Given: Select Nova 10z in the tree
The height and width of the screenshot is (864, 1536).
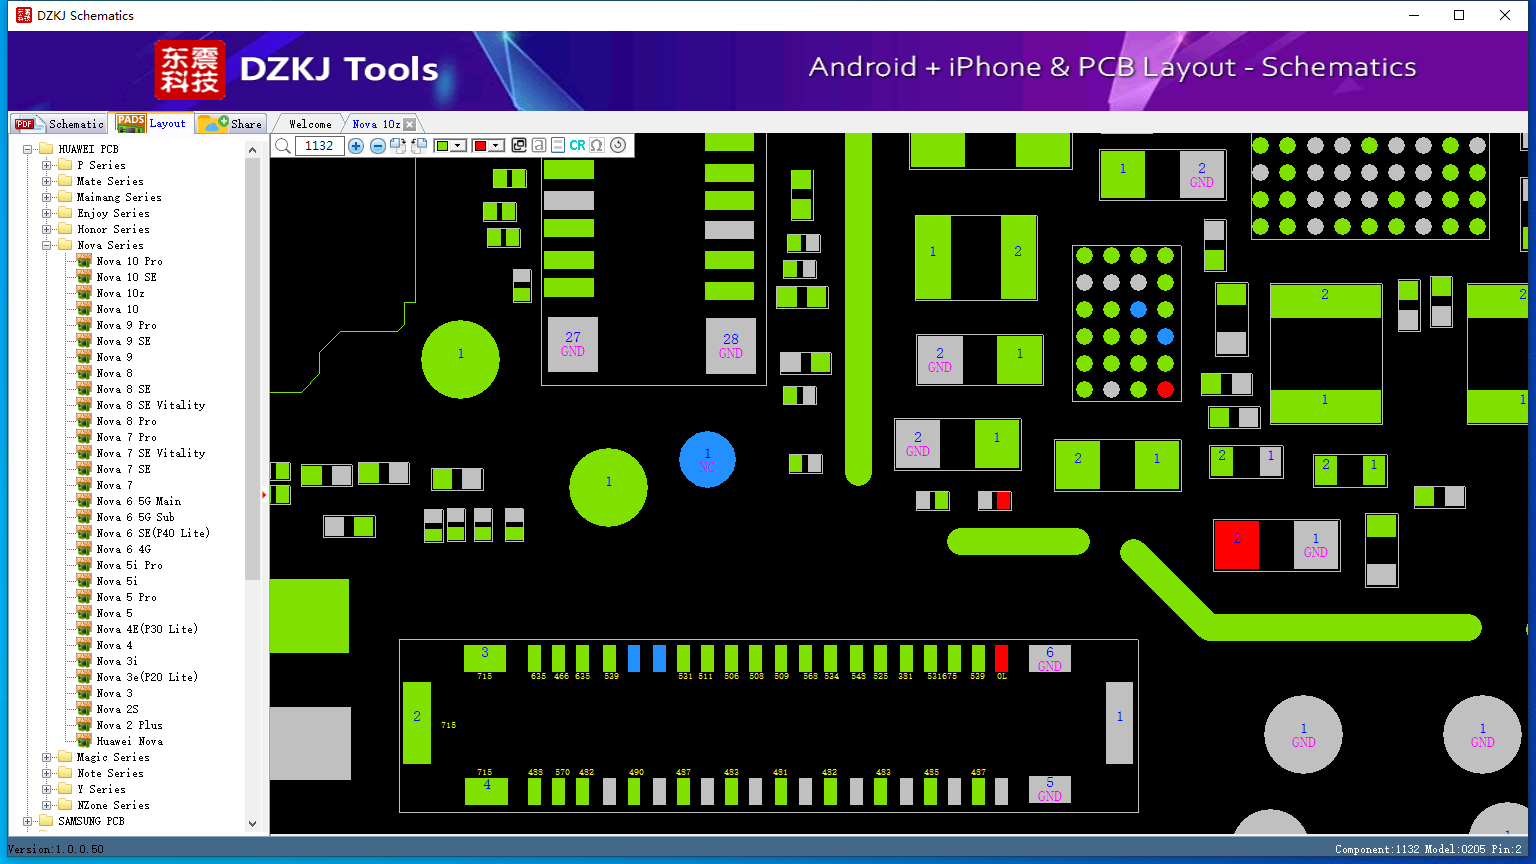Looking at the screenshot, I should point(120,293).
